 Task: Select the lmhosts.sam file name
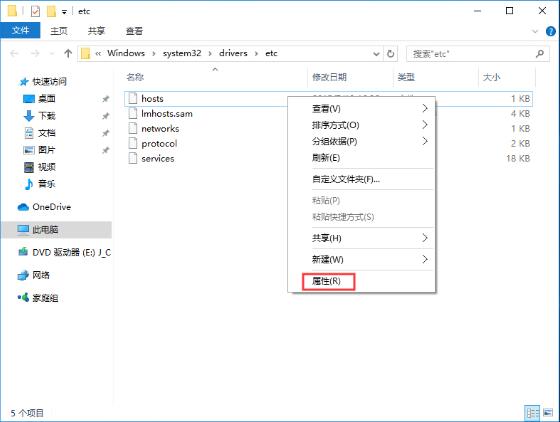(x=167, y=114)
